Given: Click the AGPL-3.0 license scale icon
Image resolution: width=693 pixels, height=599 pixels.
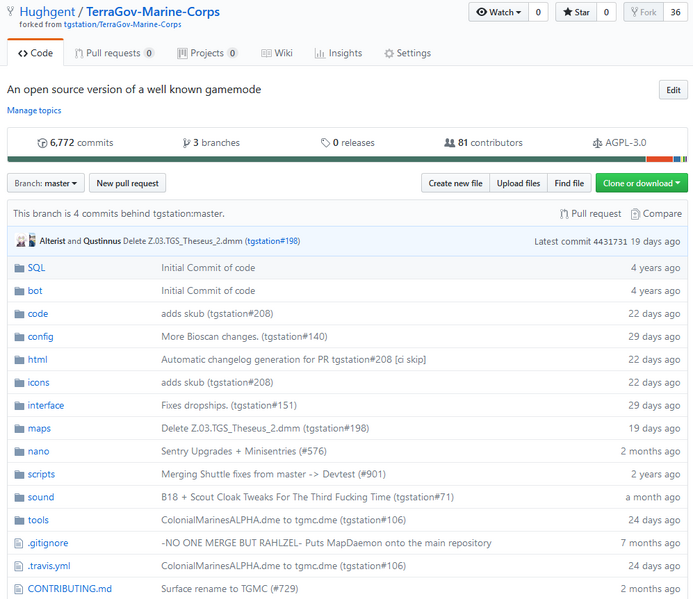Looking at the screenshot, I should pyautogui.click(x=597, y=143).
